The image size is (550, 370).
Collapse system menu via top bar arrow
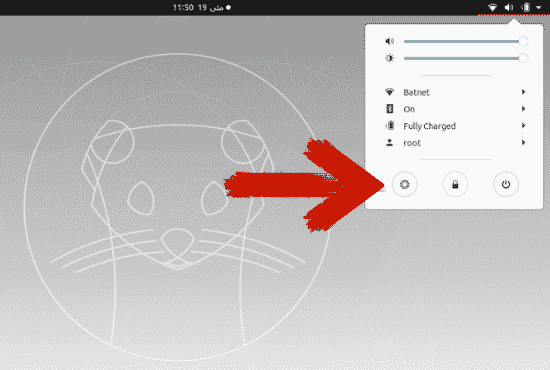[538, 7]
